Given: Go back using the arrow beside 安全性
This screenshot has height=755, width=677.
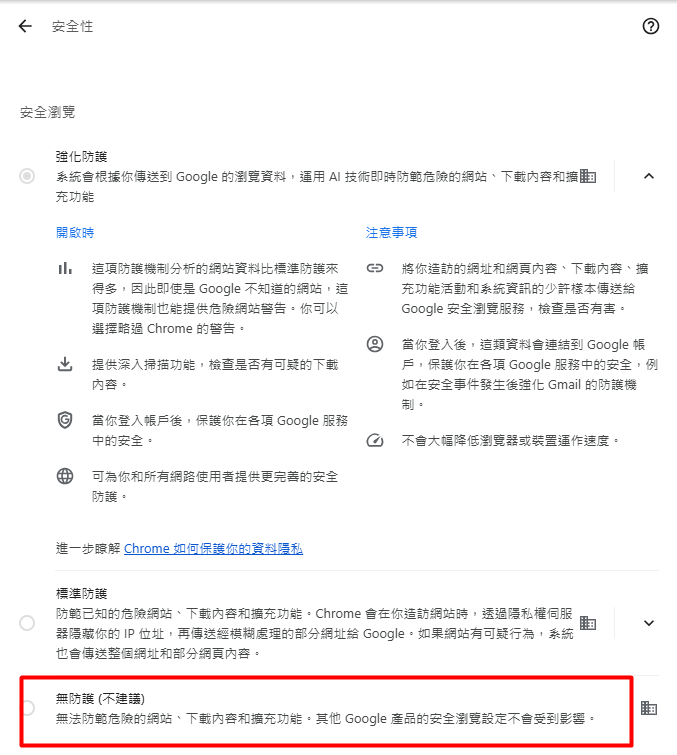Looking at the screenshot, I should [x=25, y=26].
